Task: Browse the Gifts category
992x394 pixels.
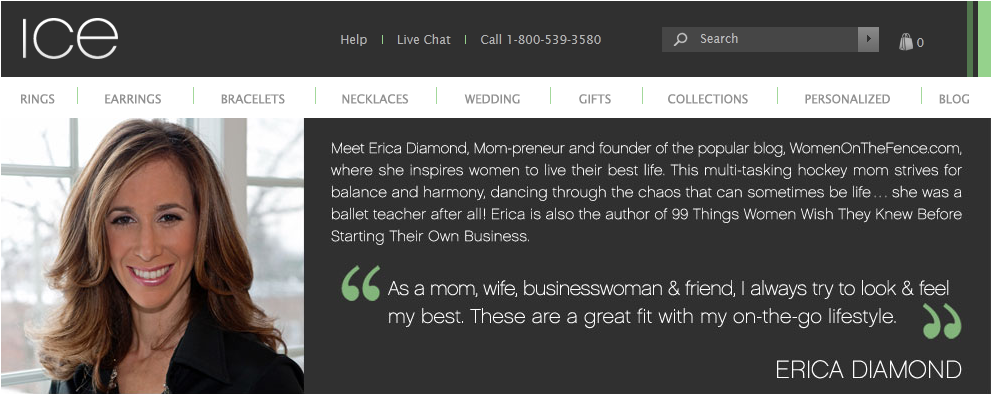Action: click(595, 99)
